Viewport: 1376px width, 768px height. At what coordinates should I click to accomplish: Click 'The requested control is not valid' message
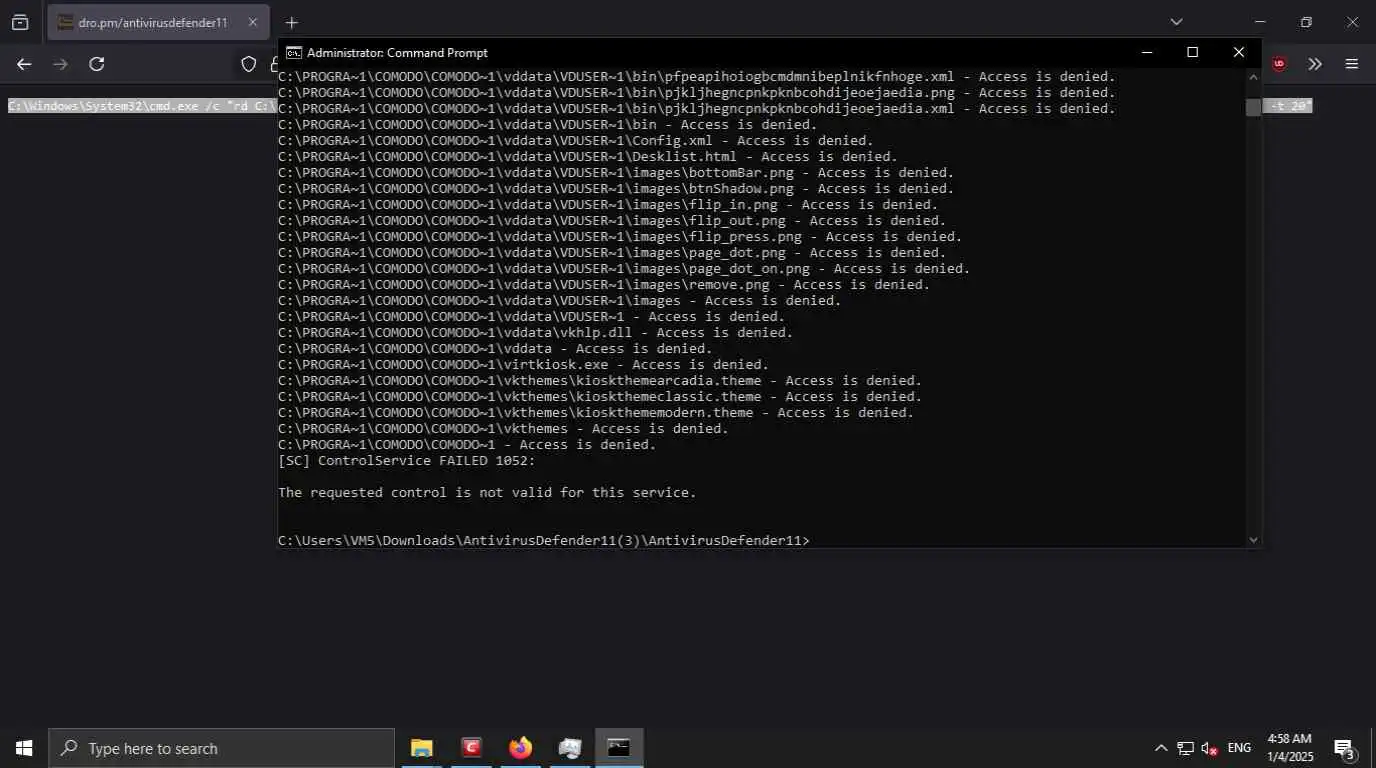[x=487, y=493]
